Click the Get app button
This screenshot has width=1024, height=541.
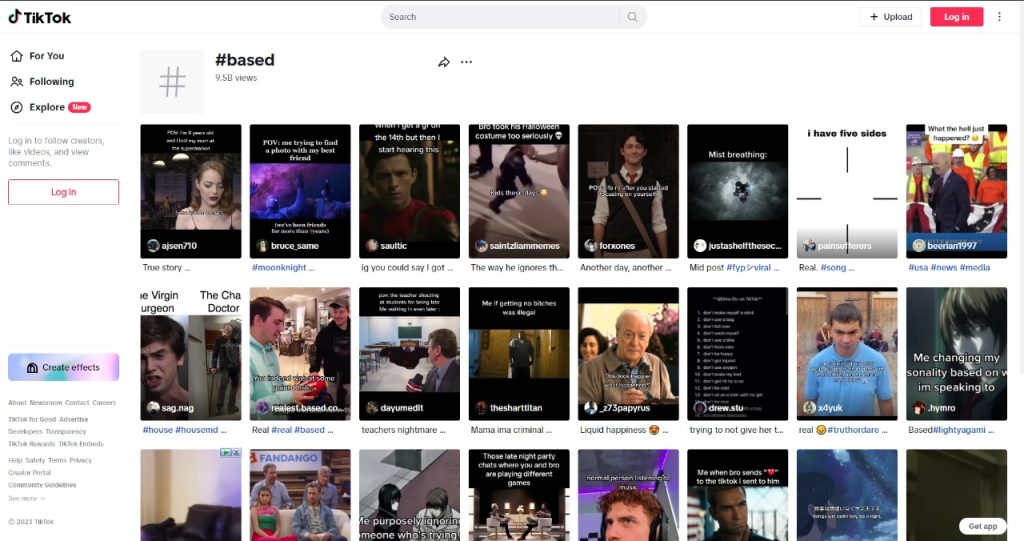pos(983,526)
